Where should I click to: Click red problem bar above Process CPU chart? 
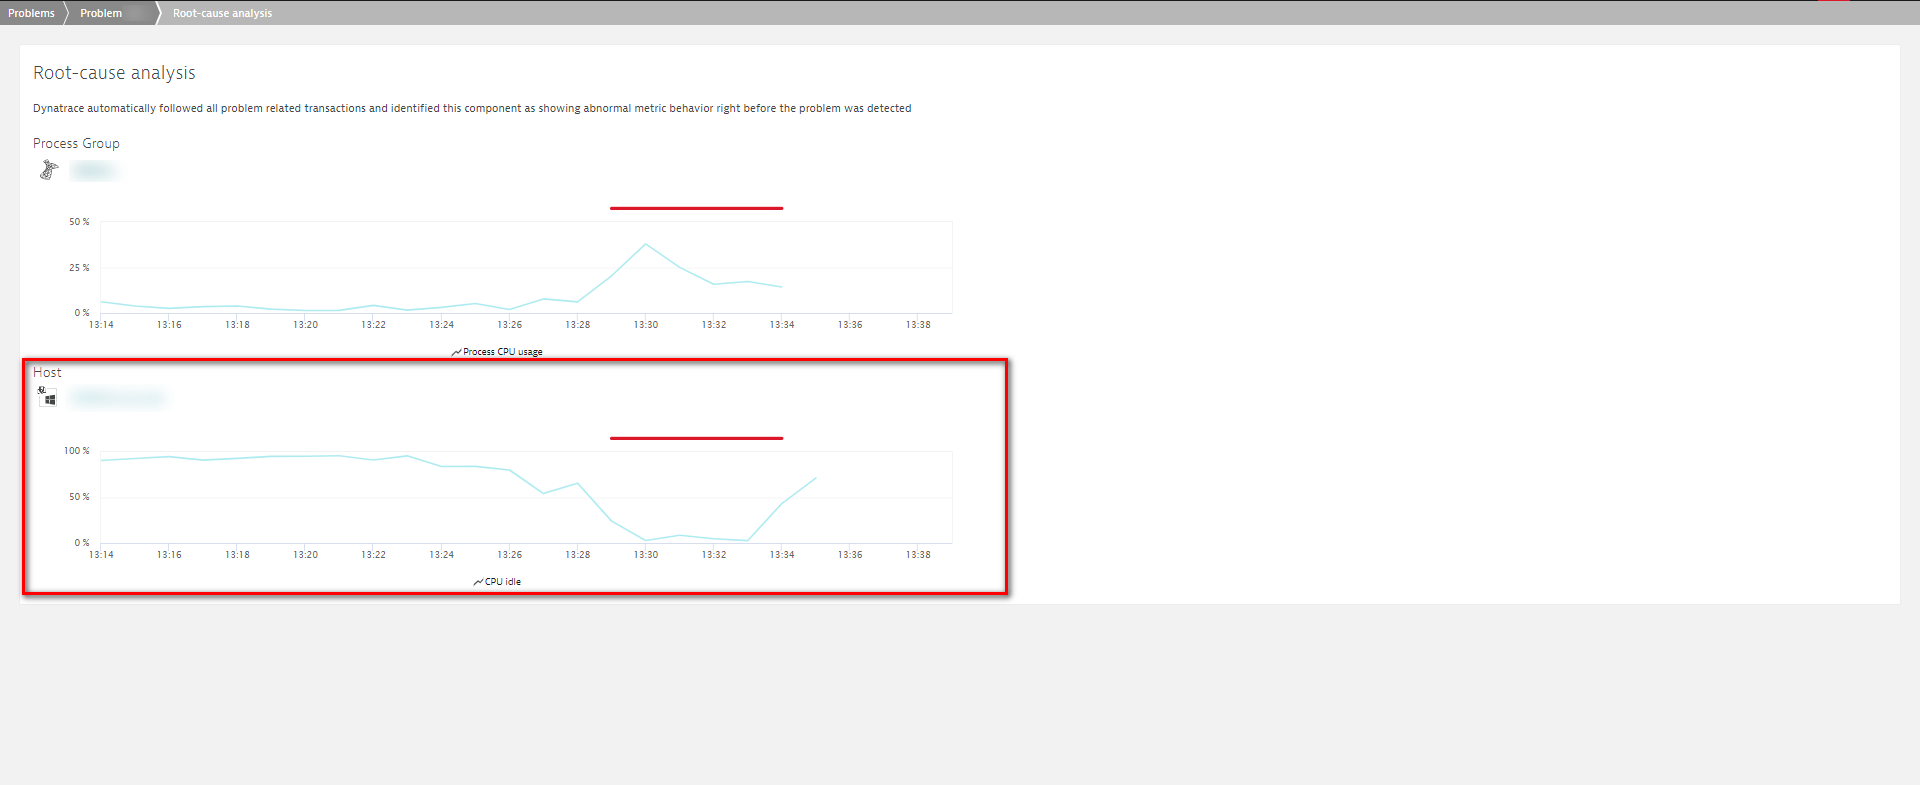[x=696, y=208]
